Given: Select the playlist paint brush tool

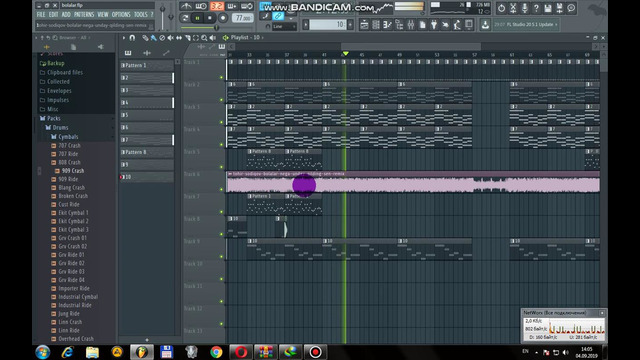Looking at the screenshot, I should (153, 38).
